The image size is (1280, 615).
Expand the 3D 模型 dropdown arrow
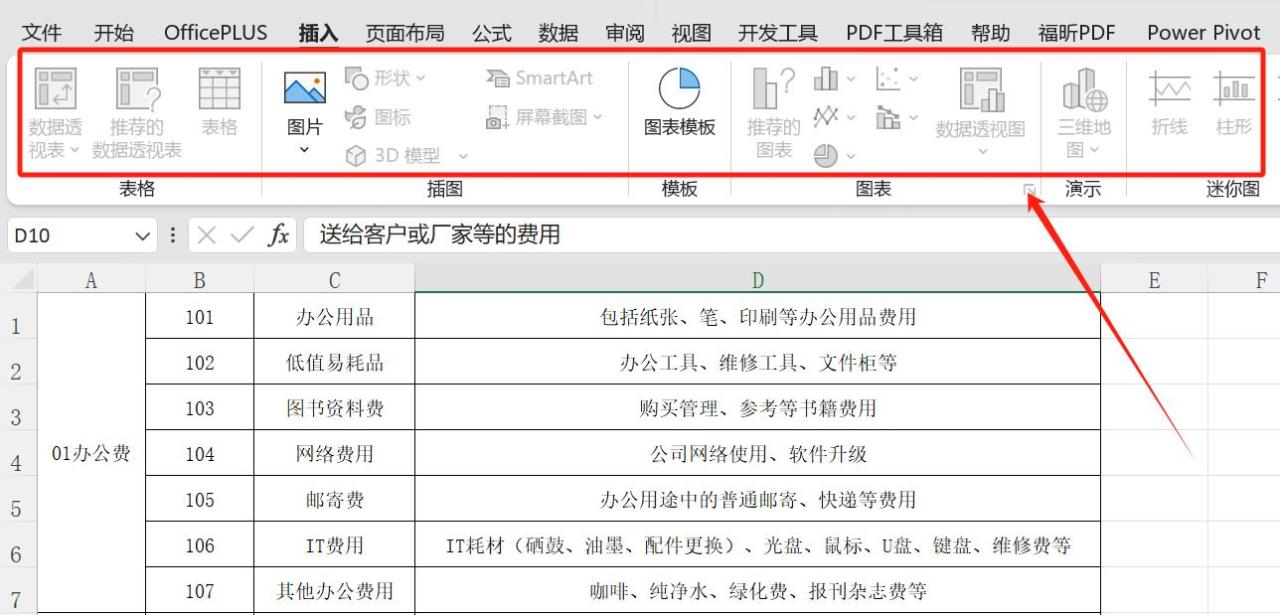[463, 156]
